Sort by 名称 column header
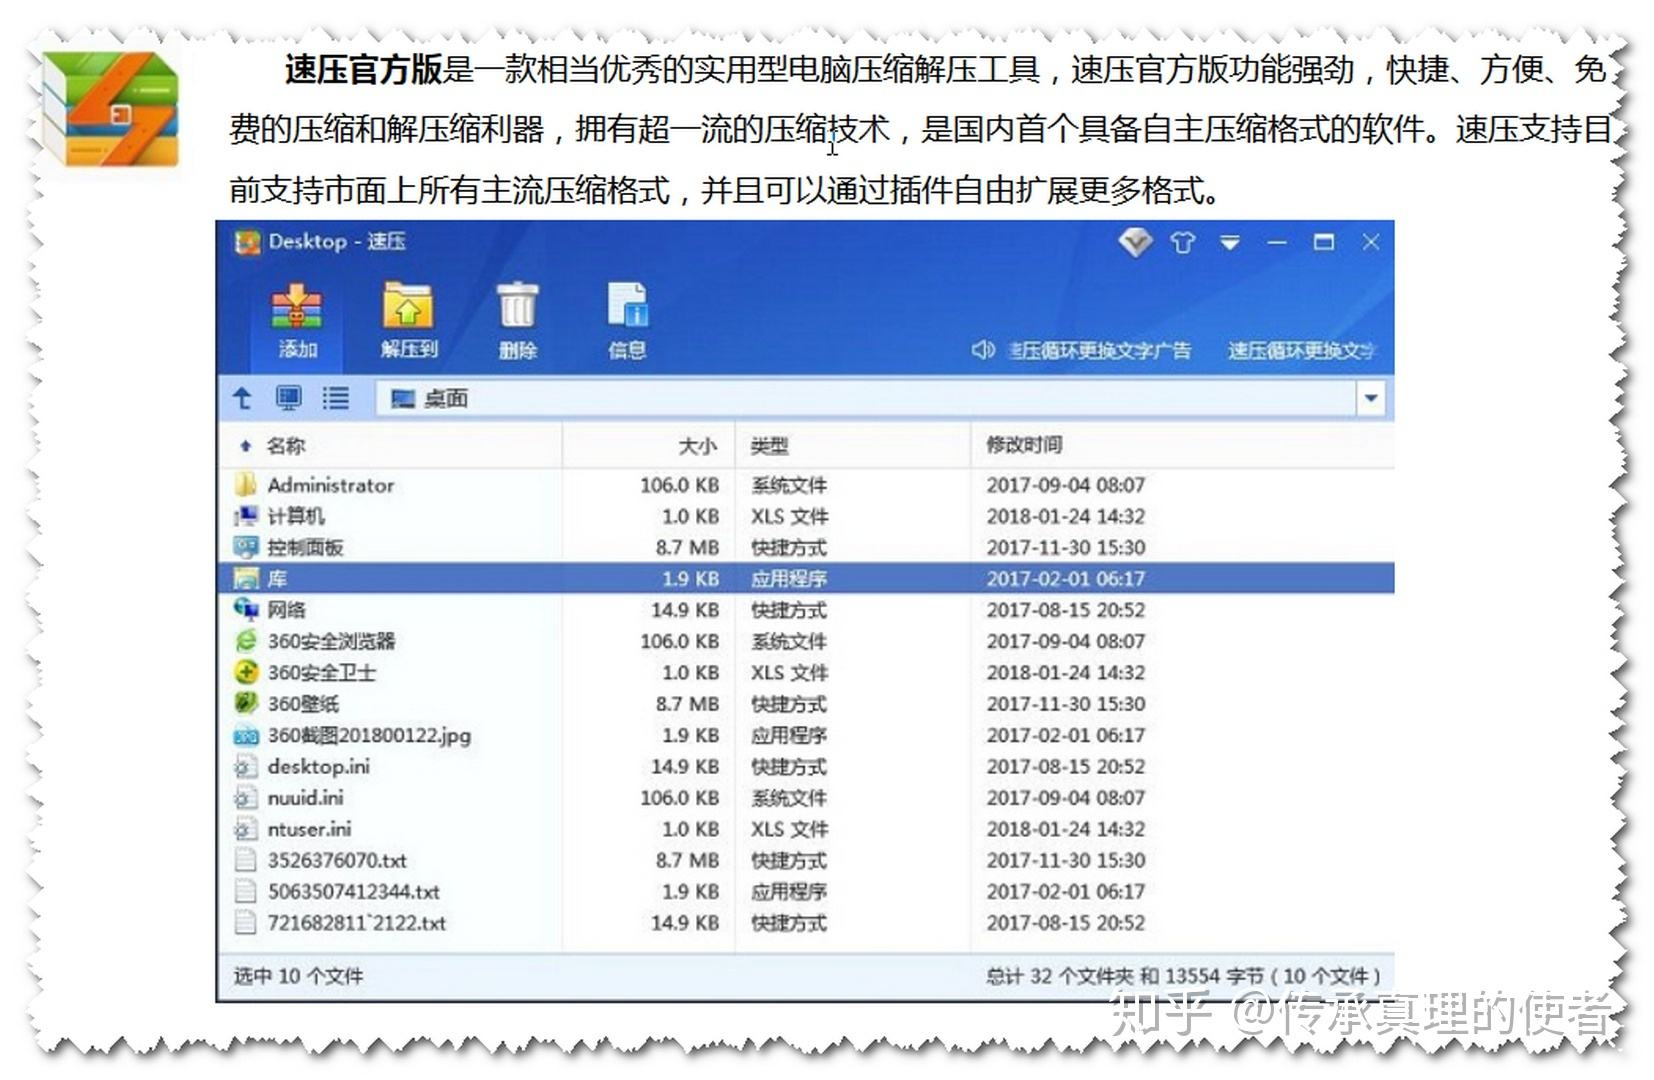The height and width of the screenshot is (1080, 1654). (286, 446)
